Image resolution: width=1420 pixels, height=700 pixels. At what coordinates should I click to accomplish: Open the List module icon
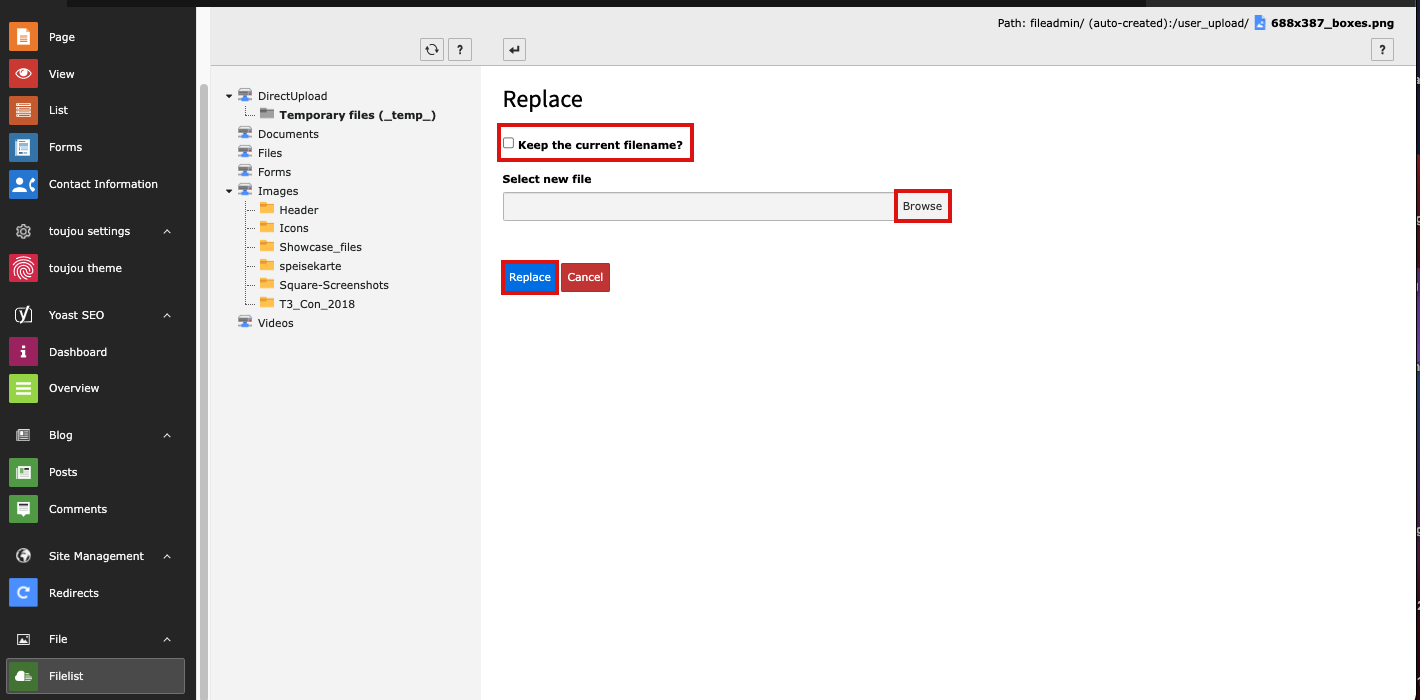tap(24, 110)
